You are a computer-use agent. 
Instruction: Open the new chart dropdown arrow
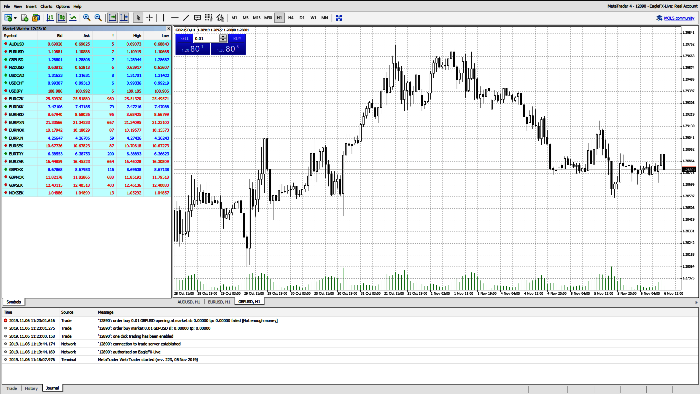[x=16, y=17]
